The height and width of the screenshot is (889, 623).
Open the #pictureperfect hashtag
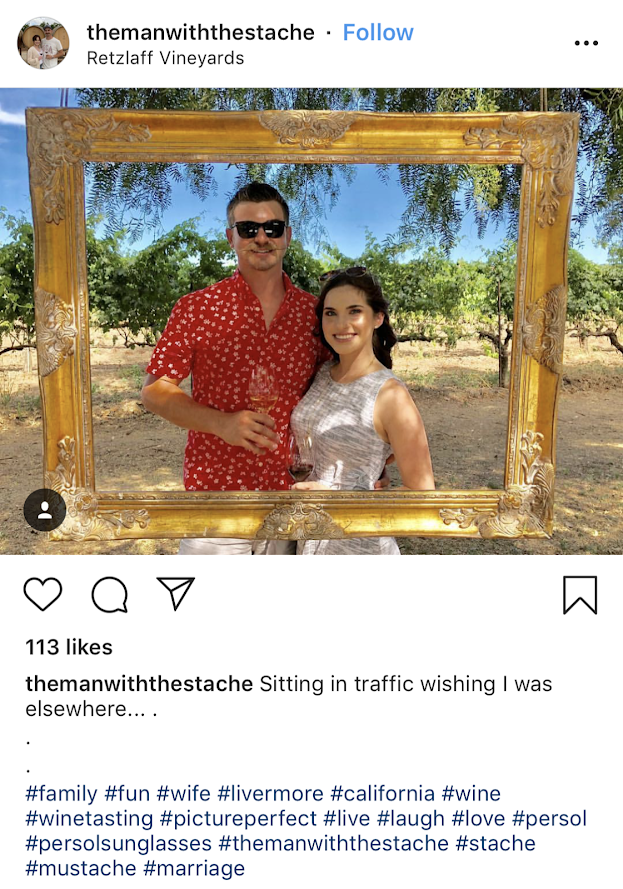[x=238, y=818]
